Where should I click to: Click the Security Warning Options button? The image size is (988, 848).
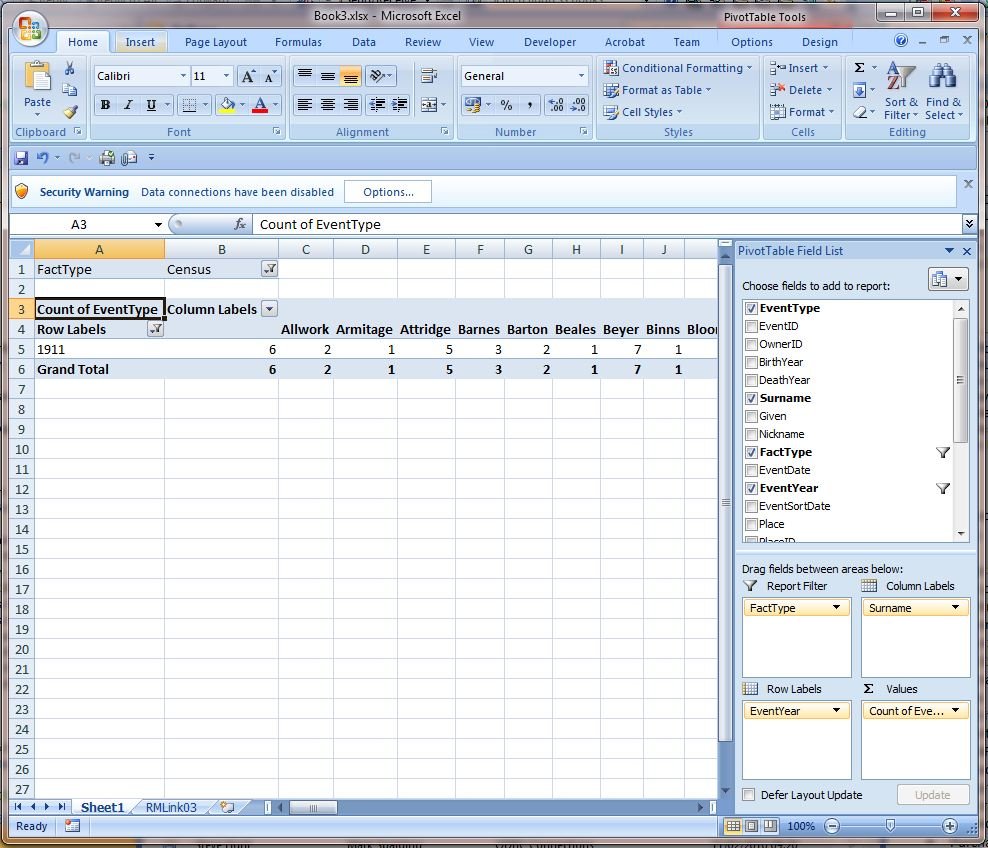pyautogui.click(x=388, y=192)
